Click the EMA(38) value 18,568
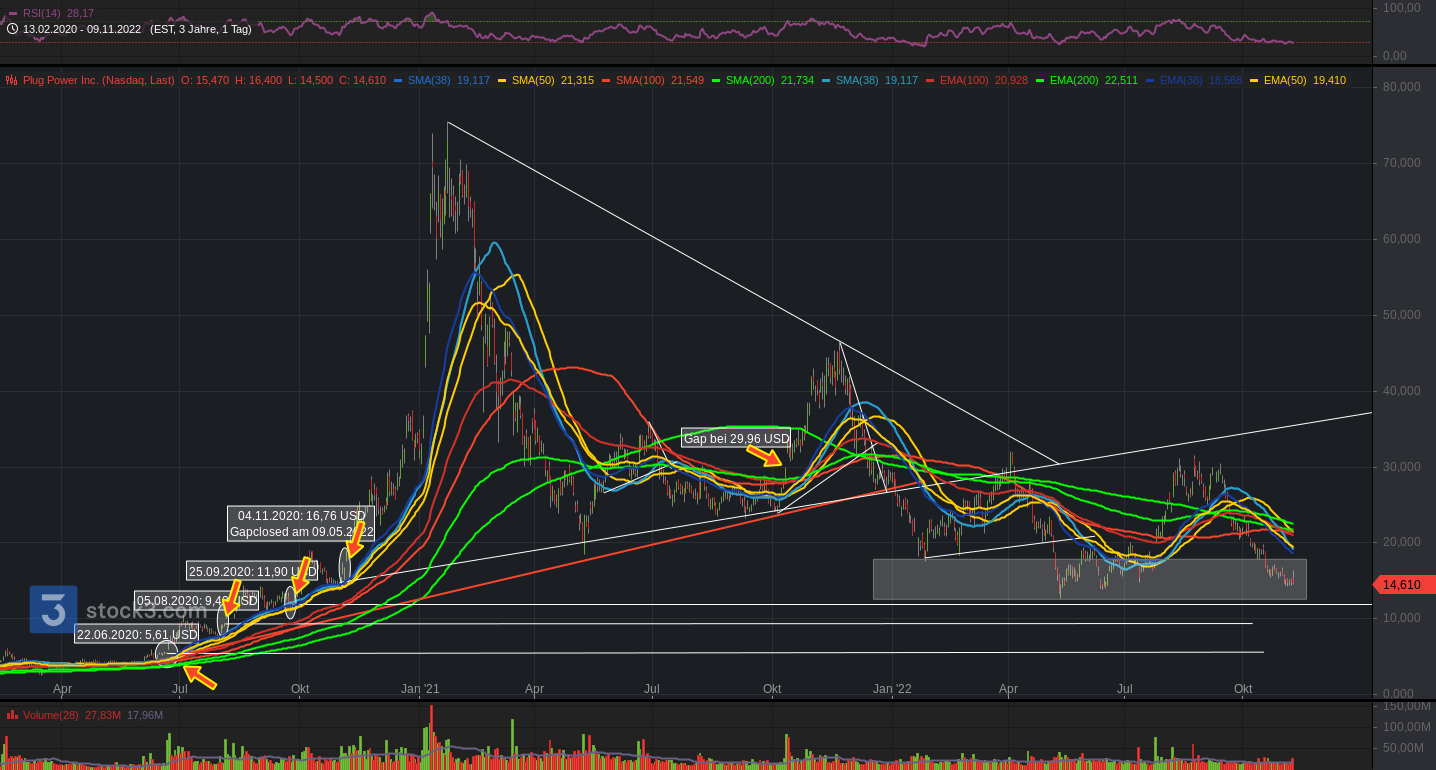 click(x=1226, y=80)
